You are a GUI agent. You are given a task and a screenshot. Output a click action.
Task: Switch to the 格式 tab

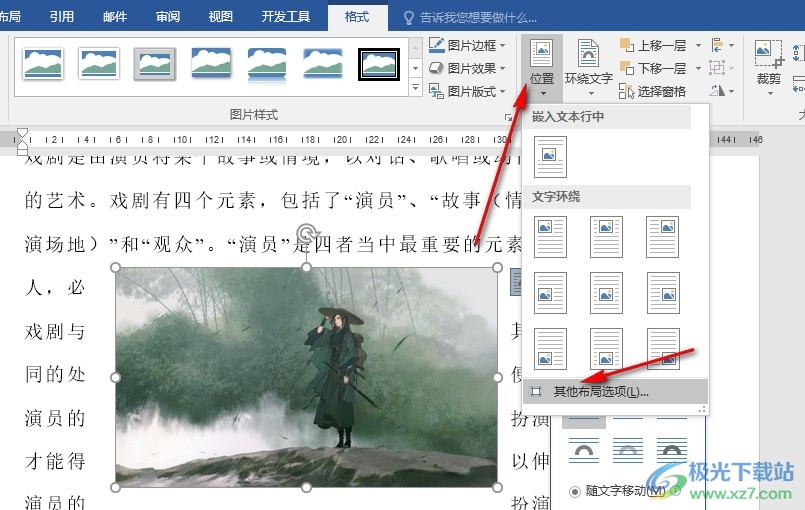click(x=357, y=16)
